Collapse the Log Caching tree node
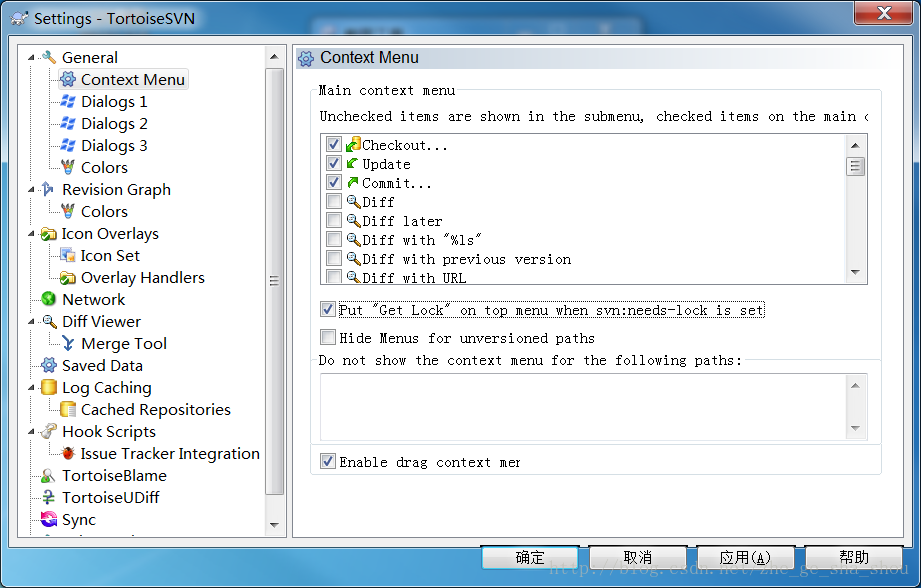The width and height of the screenshot is (921, 588). pos(31,388)
